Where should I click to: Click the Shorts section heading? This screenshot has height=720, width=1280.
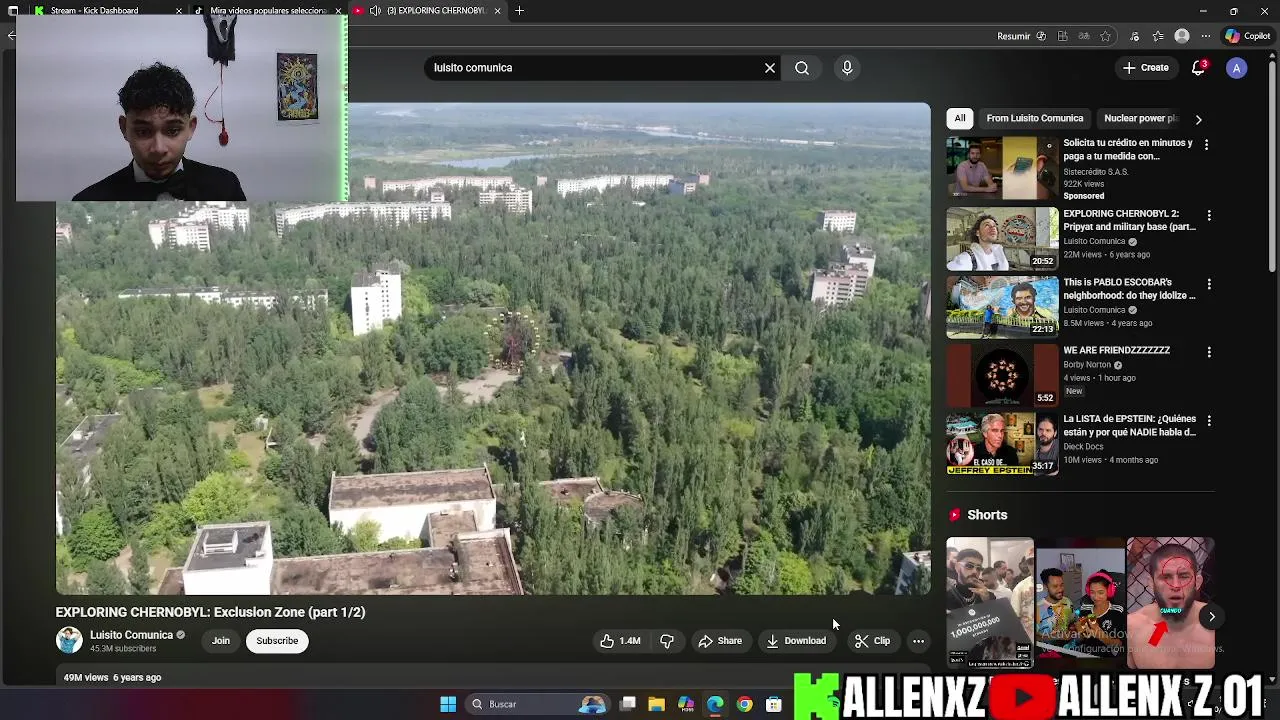tap(987, 515)
